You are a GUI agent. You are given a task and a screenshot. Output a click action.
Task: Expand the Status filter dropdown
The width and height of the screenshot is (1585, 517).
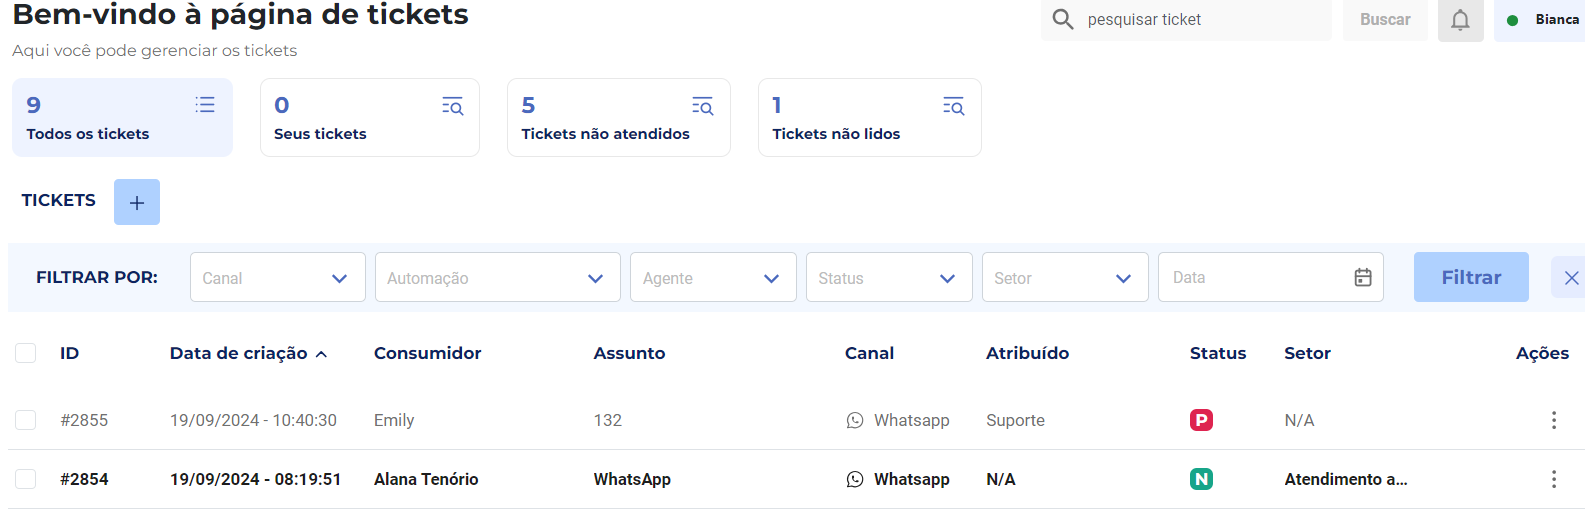tap(888, 278)
